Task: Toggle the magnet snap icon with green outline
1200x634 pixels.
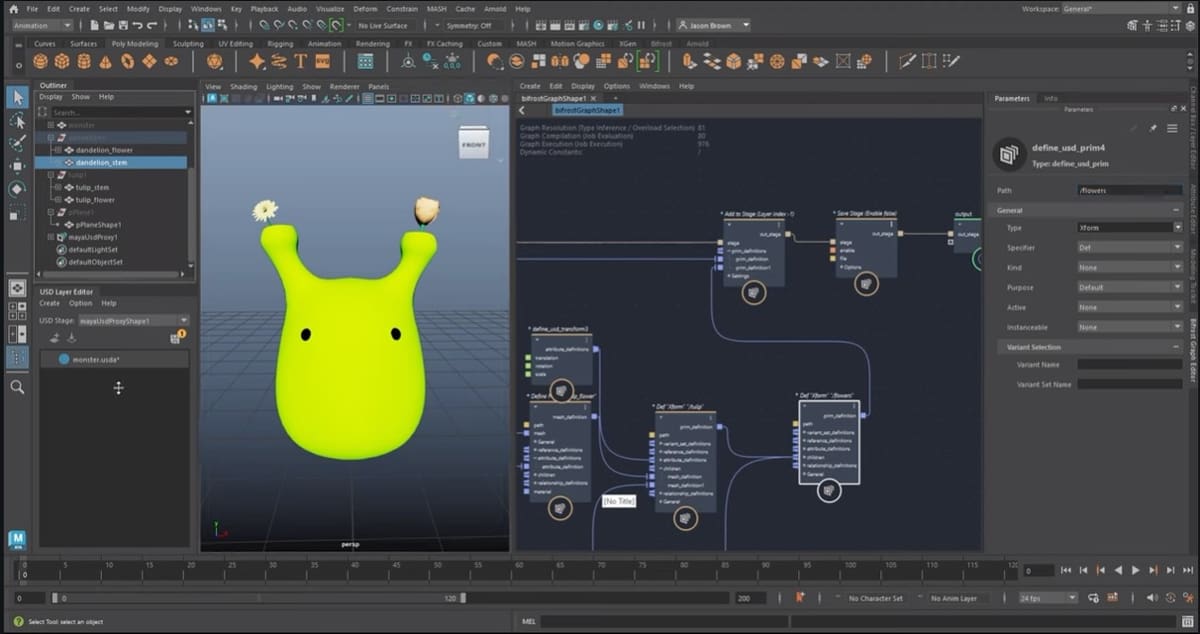Action: [x=337, y=25]
